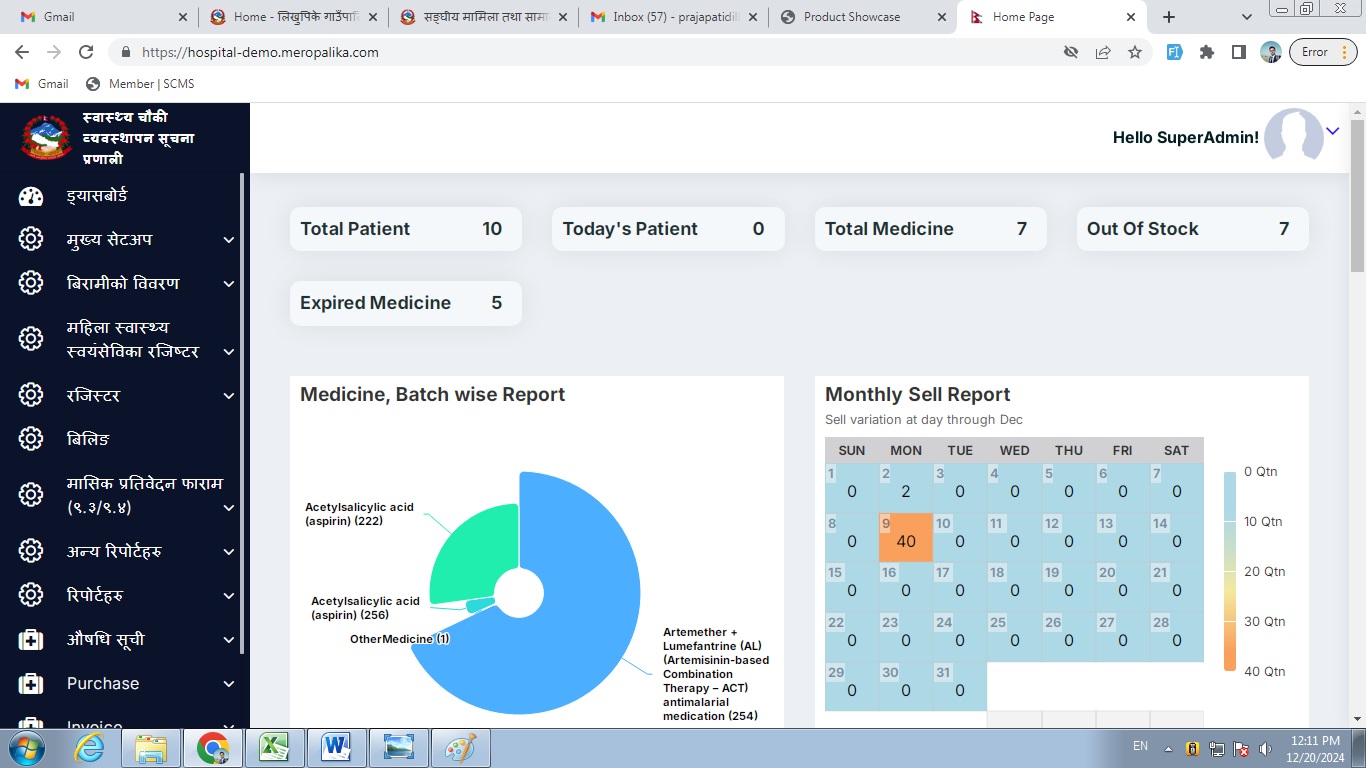Screen dimensions: 1366x768
Task: Click the browser reload page icon
Action: [x=86, y=52]
